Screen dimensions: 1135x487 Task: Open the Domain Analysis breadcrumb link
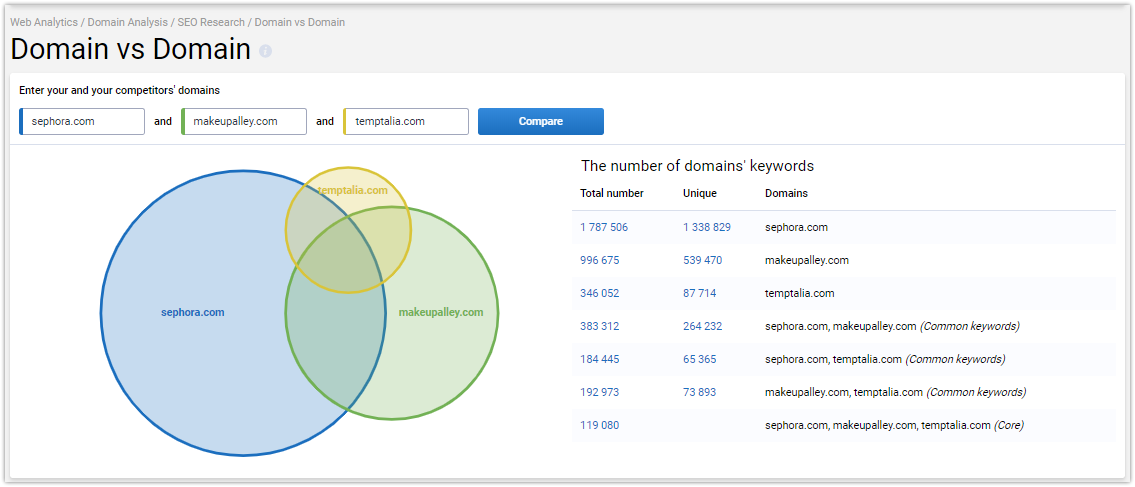point(127,22)
